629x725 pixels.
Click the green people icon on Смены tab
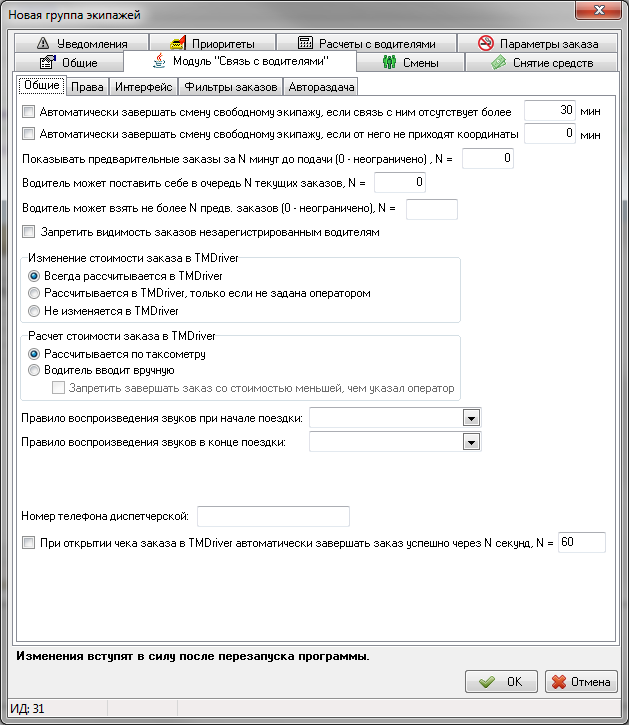click(x=389, y=62)
